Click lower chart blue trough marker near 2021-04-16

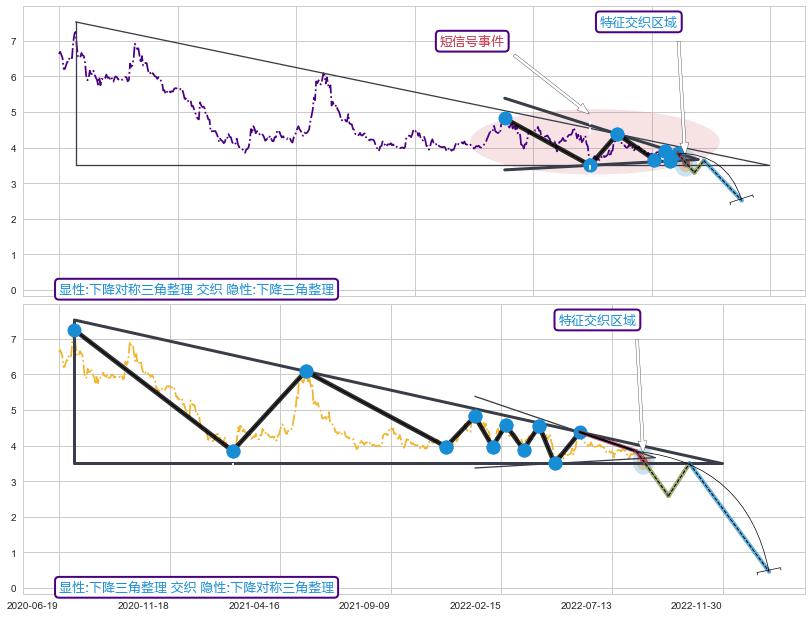click(233, 451)
